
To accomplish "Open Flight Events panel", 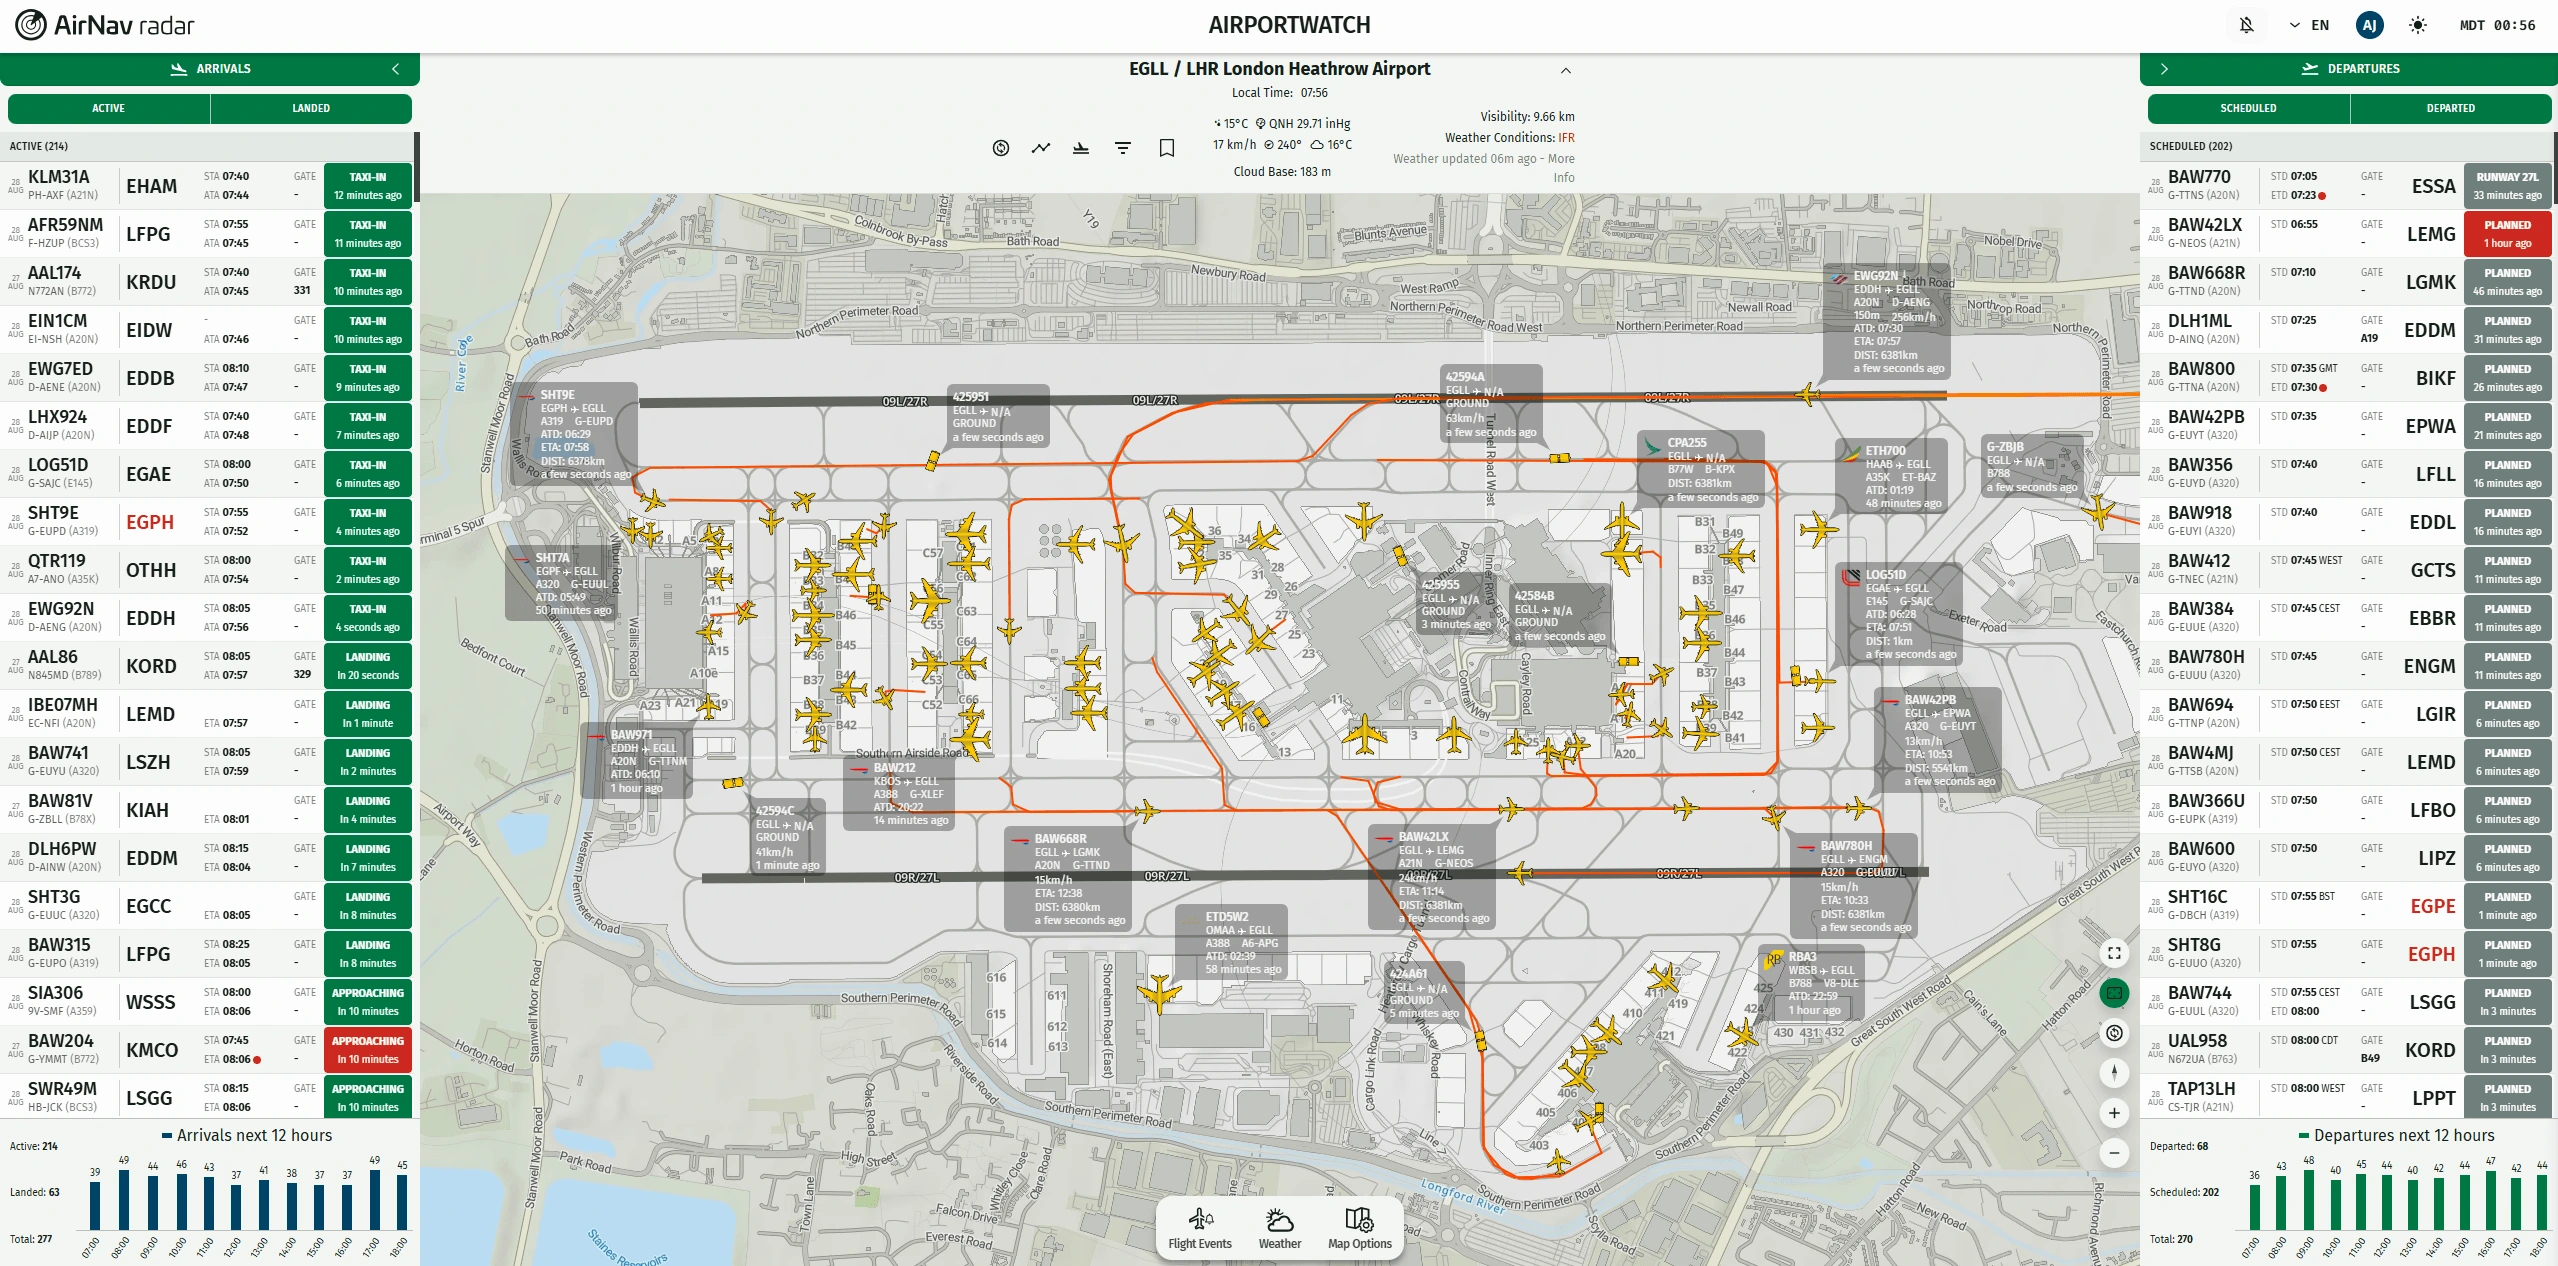I will [1200, 1229].
